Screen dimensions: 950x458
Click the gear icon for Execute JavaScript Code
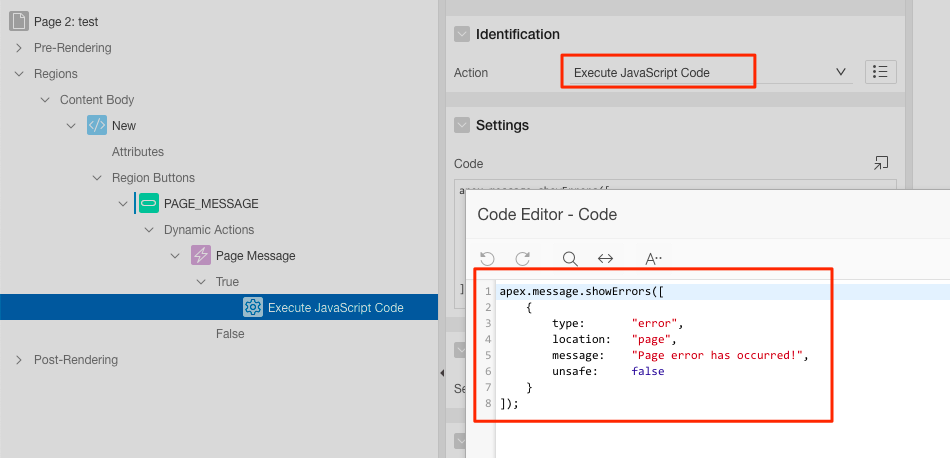pyautogui.click(x=253, y=307)
